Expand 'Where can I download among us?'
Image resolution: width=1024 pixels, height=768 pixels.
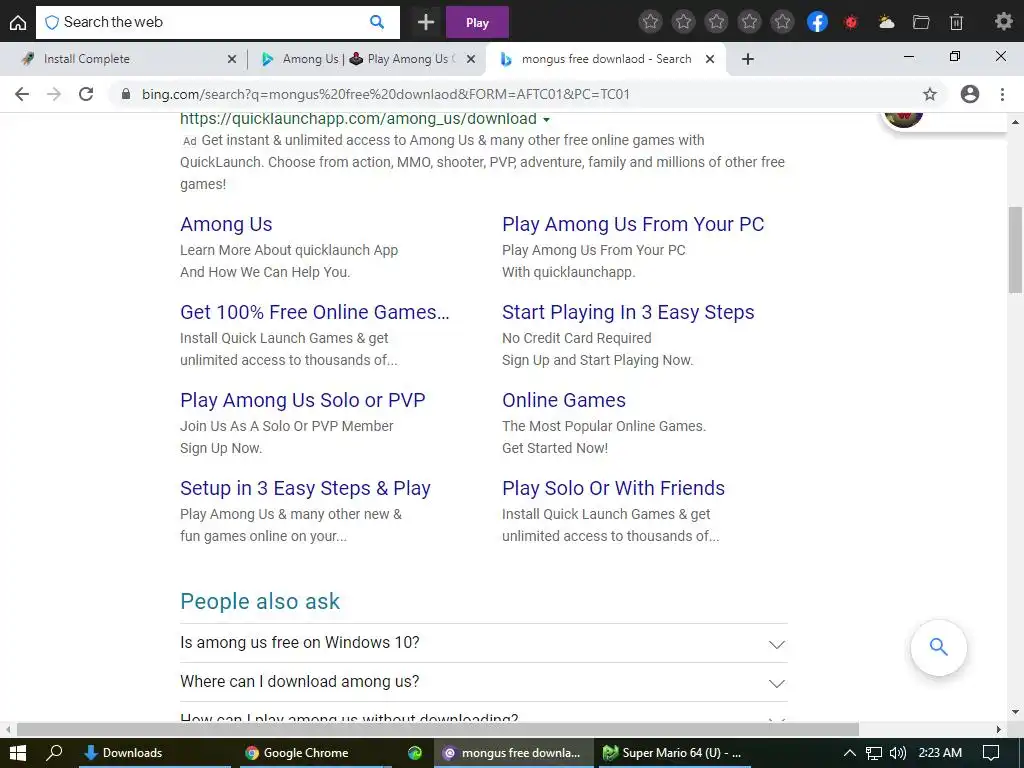coord(483,682)
